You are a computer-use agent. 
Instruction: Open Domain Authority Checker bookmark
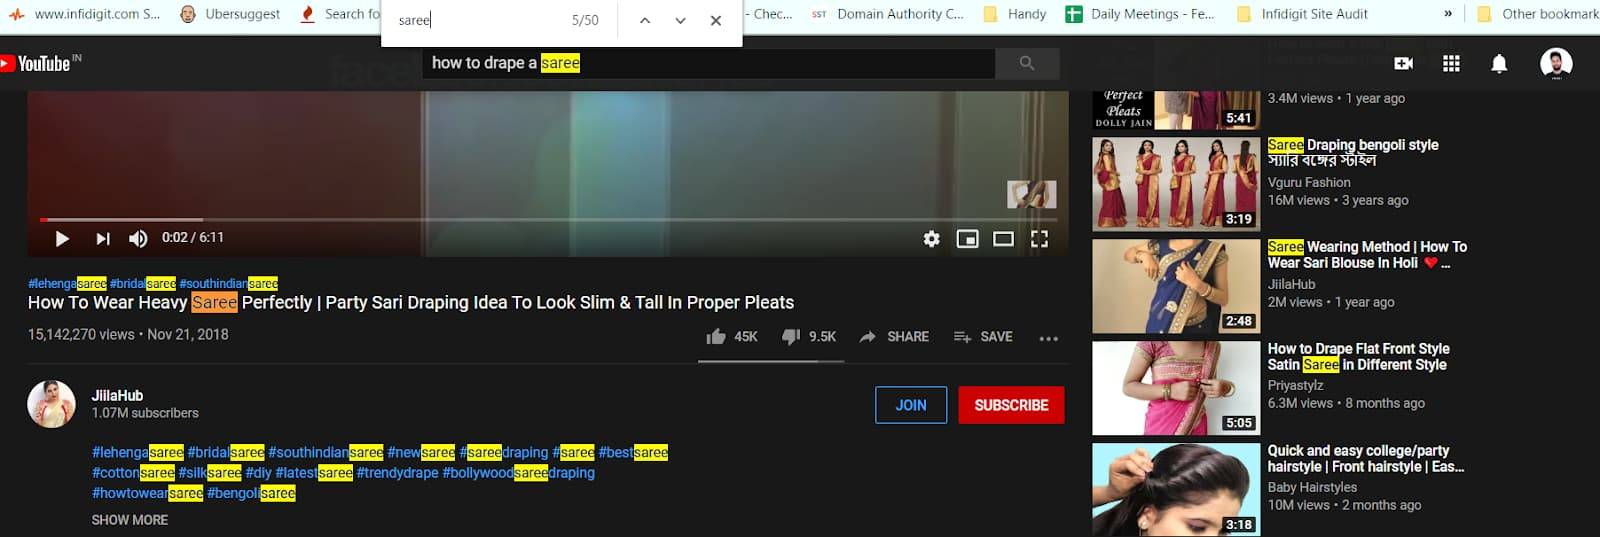pos(888,14)
